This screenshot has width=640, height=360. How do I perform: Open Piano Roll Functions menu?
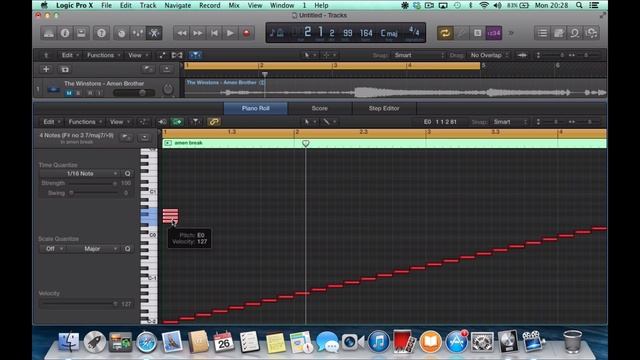point(85,122)
